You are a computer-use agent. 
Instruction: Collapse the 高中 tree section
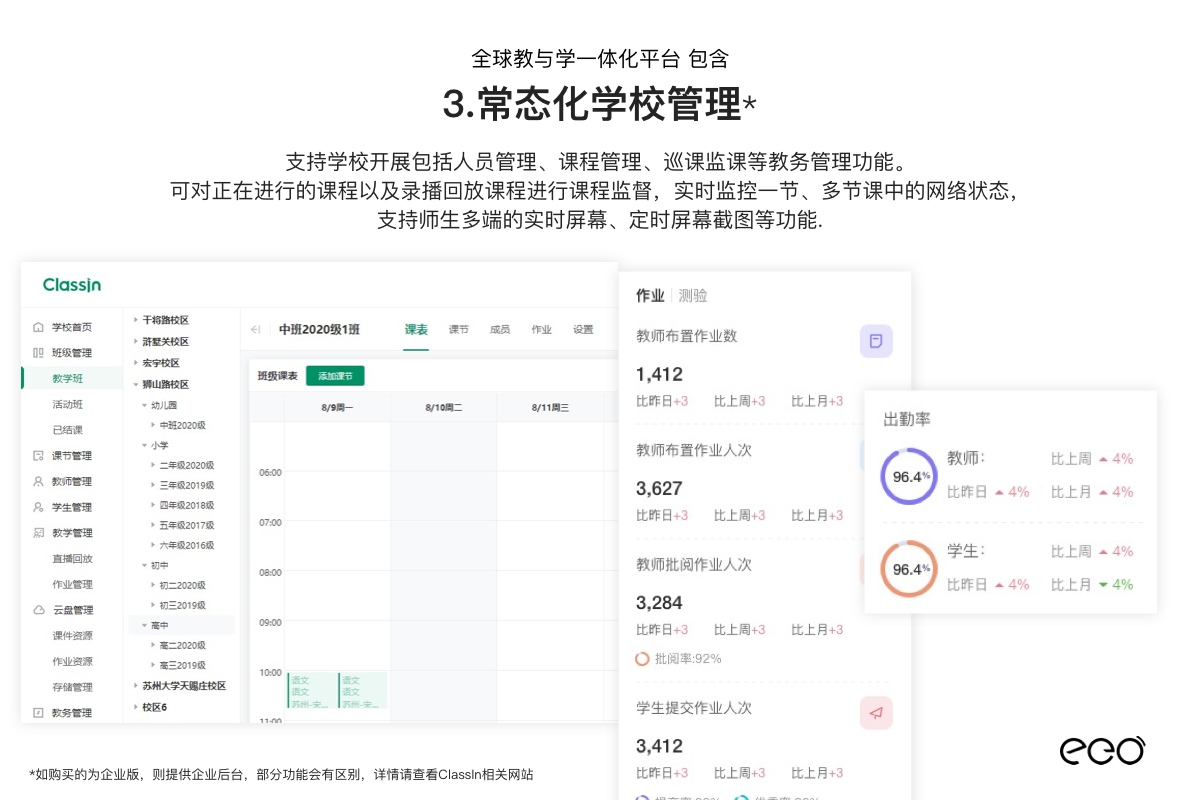pos(144,625)
